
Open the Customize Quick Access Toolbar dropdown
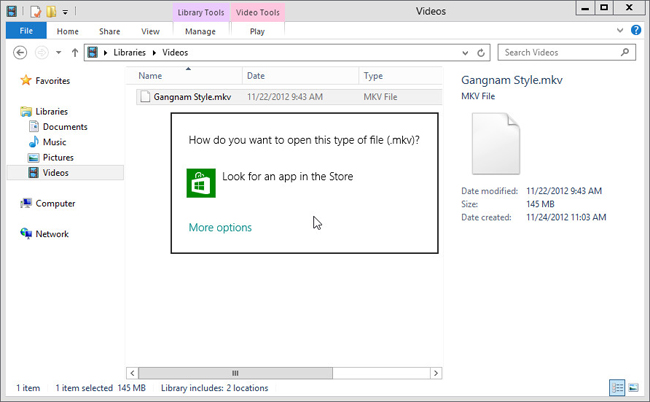[x=65, y=12]
